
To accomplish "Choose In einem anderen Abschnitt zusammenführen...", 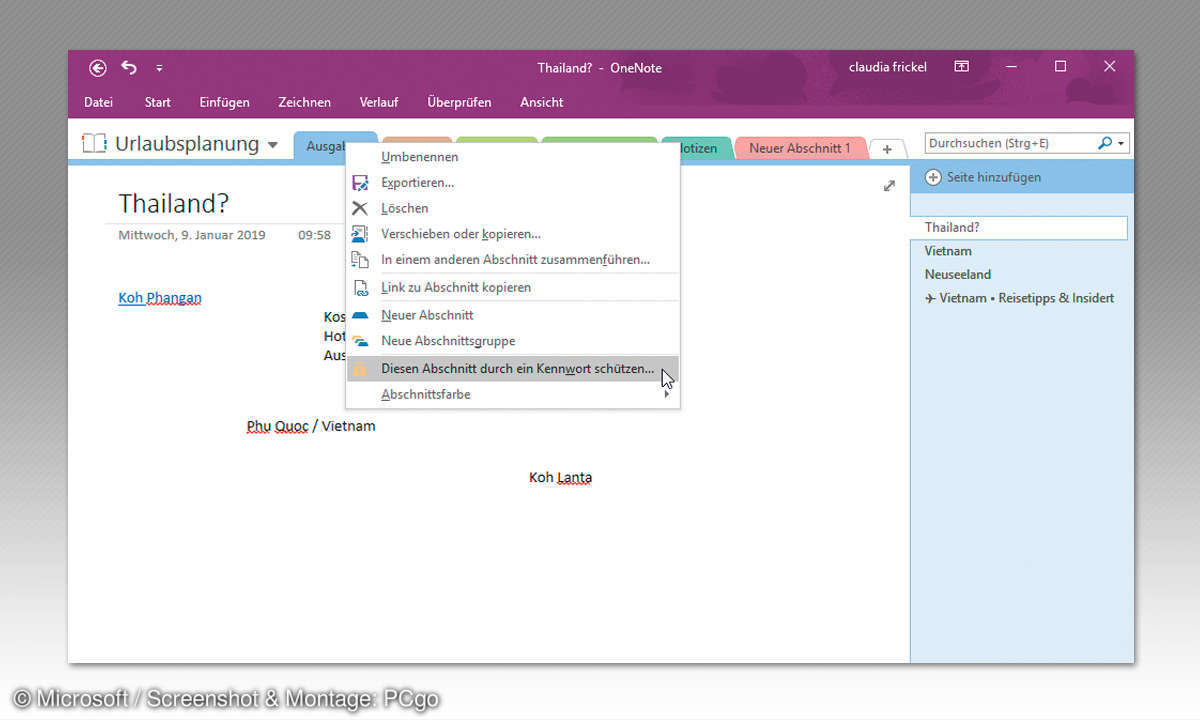I will click(x=512, y=259).
